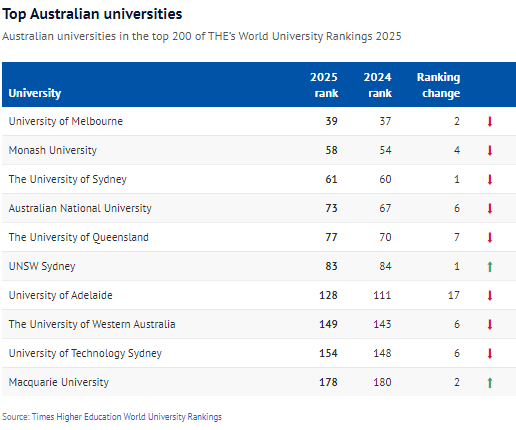Click the subtitle about THE's World University Rankings 2025

click(x=202, y=36)
